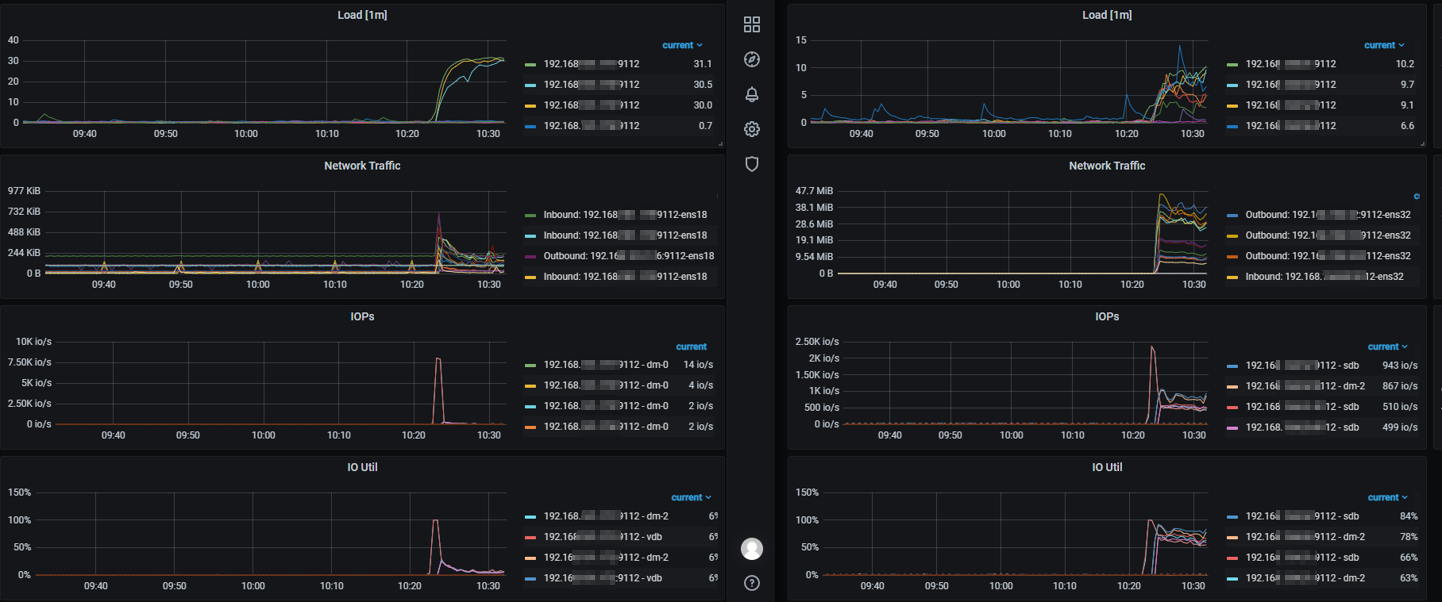Open Configuration gear icon in sidebar
Image resolution: width=1442 pixels, height=602 pixels.
[752, 129]
